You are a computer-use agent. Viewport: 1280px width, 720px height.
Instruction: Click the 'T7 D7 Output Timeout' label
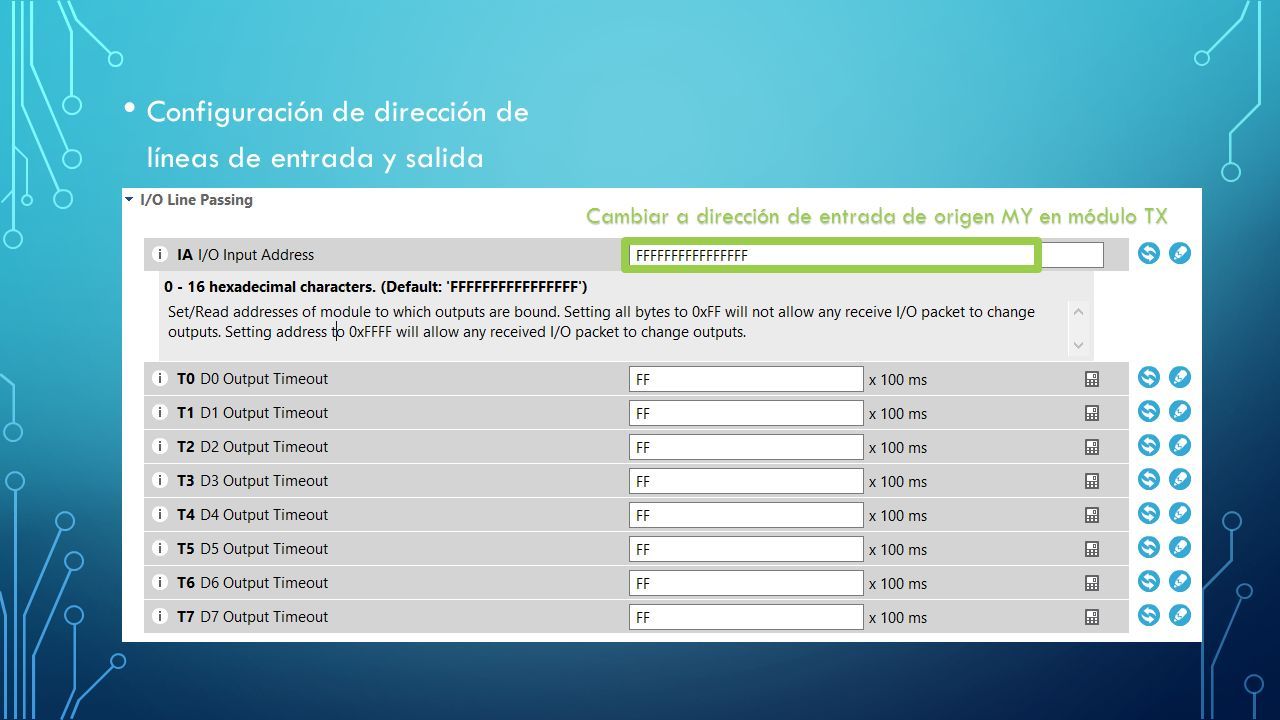coord(252,617)
